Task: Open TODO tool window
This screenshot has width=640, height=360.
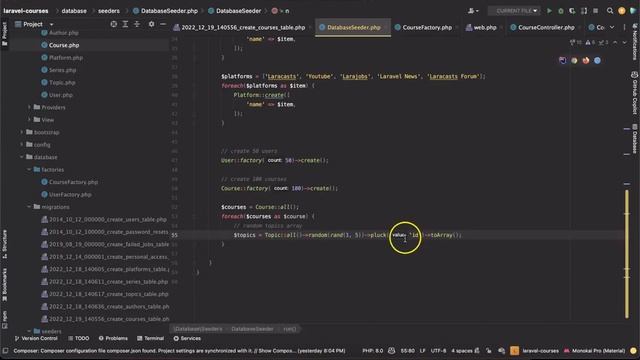Action: point(78,338)
